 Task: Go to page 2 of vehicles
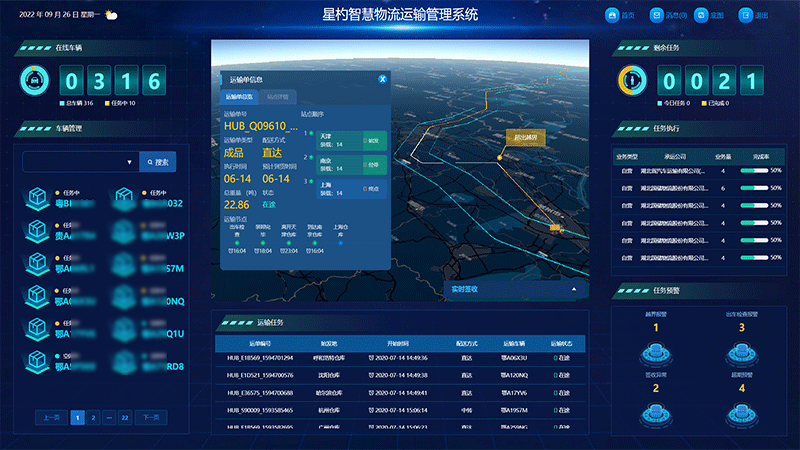pos(92,416)
